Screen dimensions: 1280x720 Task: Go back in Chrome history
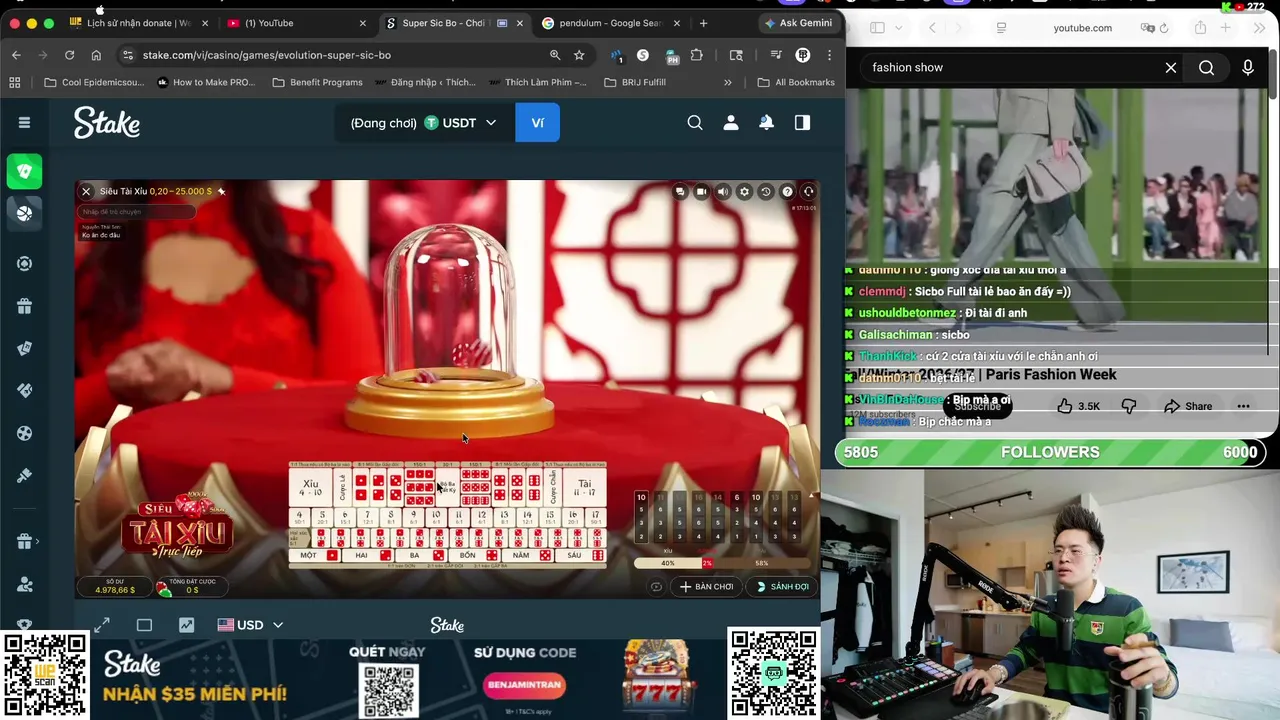[16, 55]
